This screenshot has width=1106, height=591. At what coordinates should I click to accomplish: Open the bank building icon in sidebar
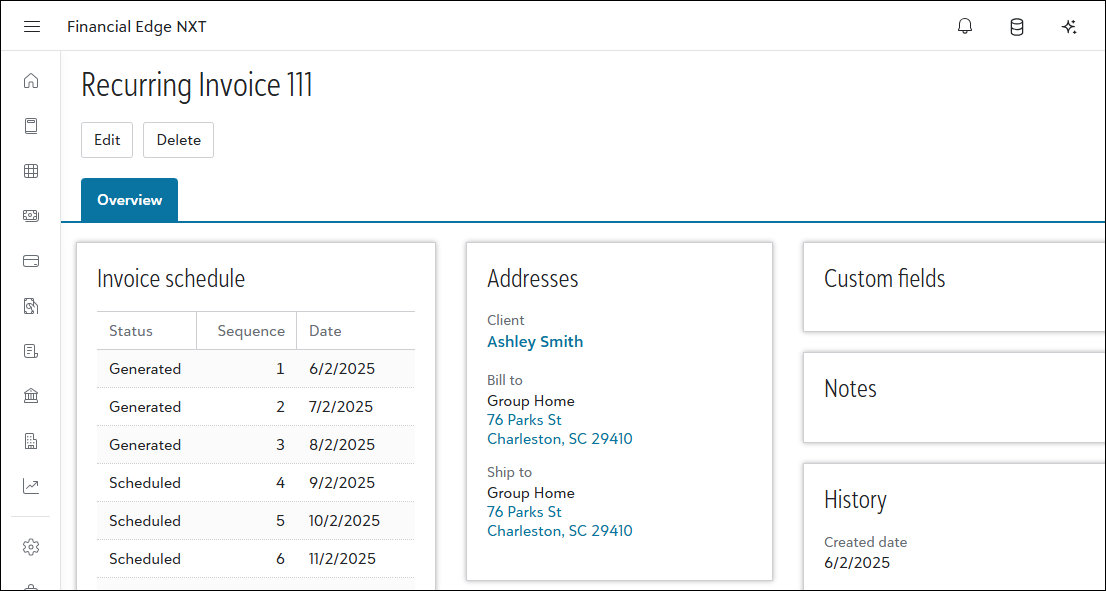[x=31, y=396]
